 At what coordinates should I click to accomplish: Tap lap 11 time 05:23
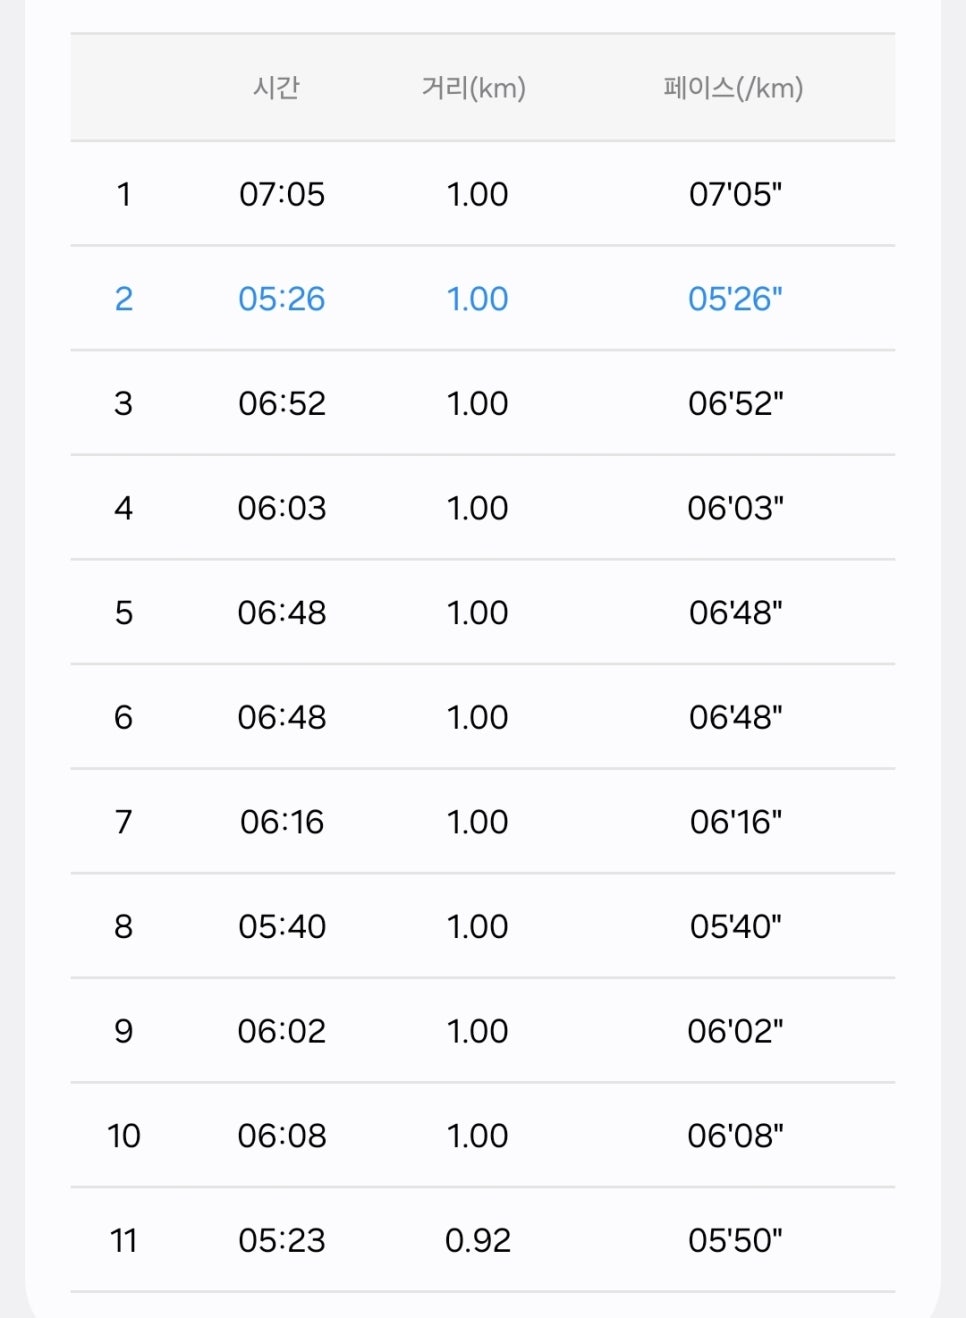(282, 1240)
